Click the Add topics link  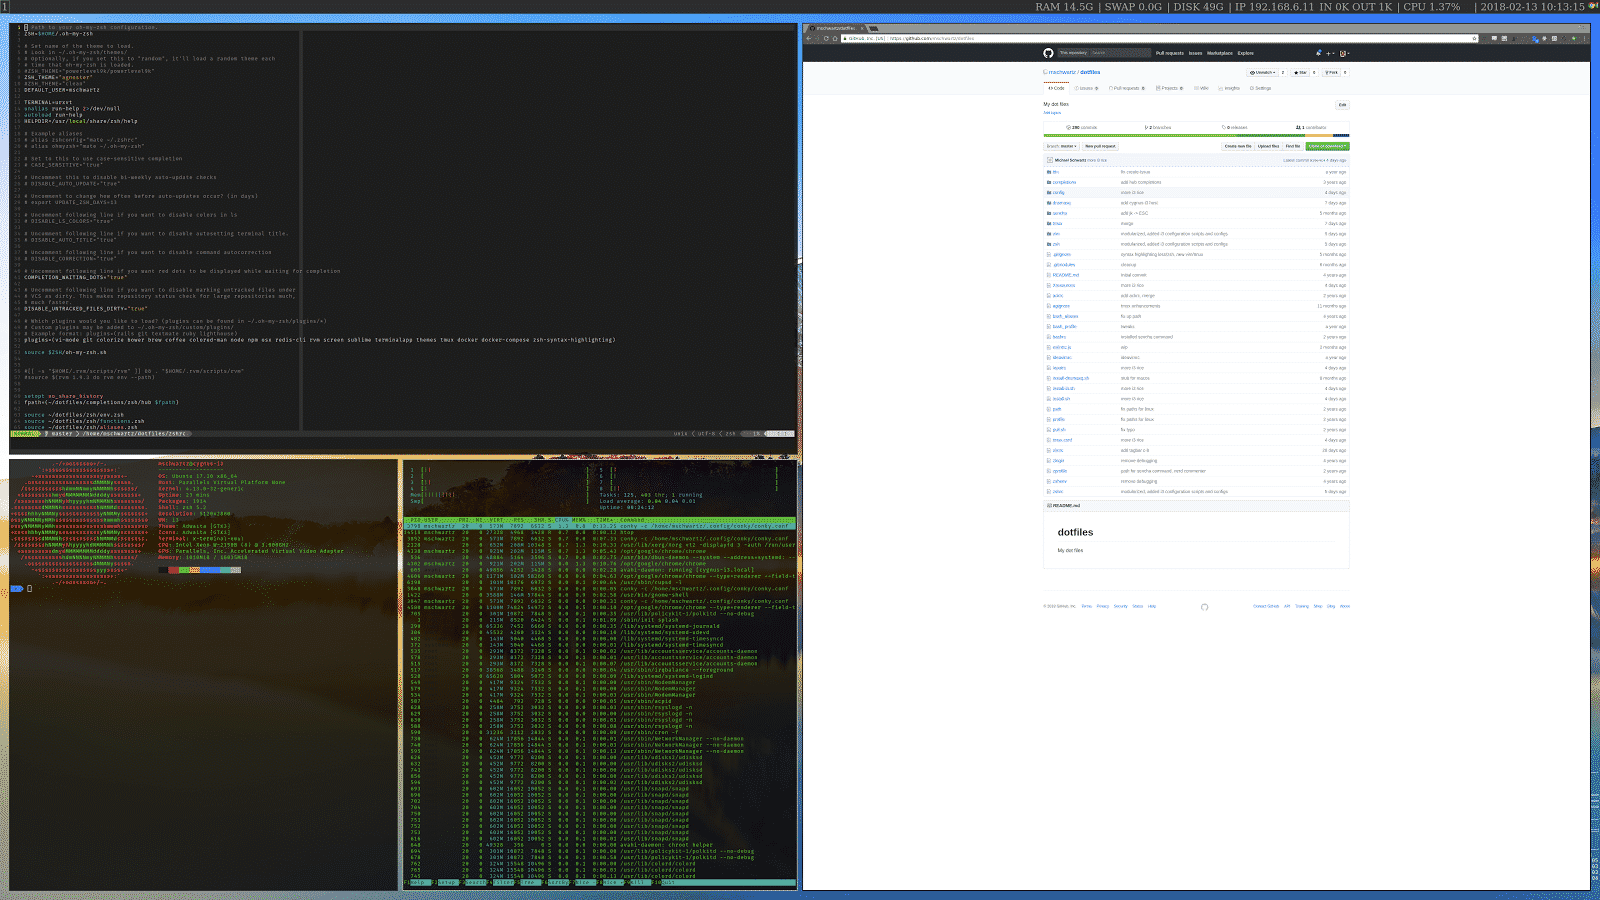(x=1052, y=113)
